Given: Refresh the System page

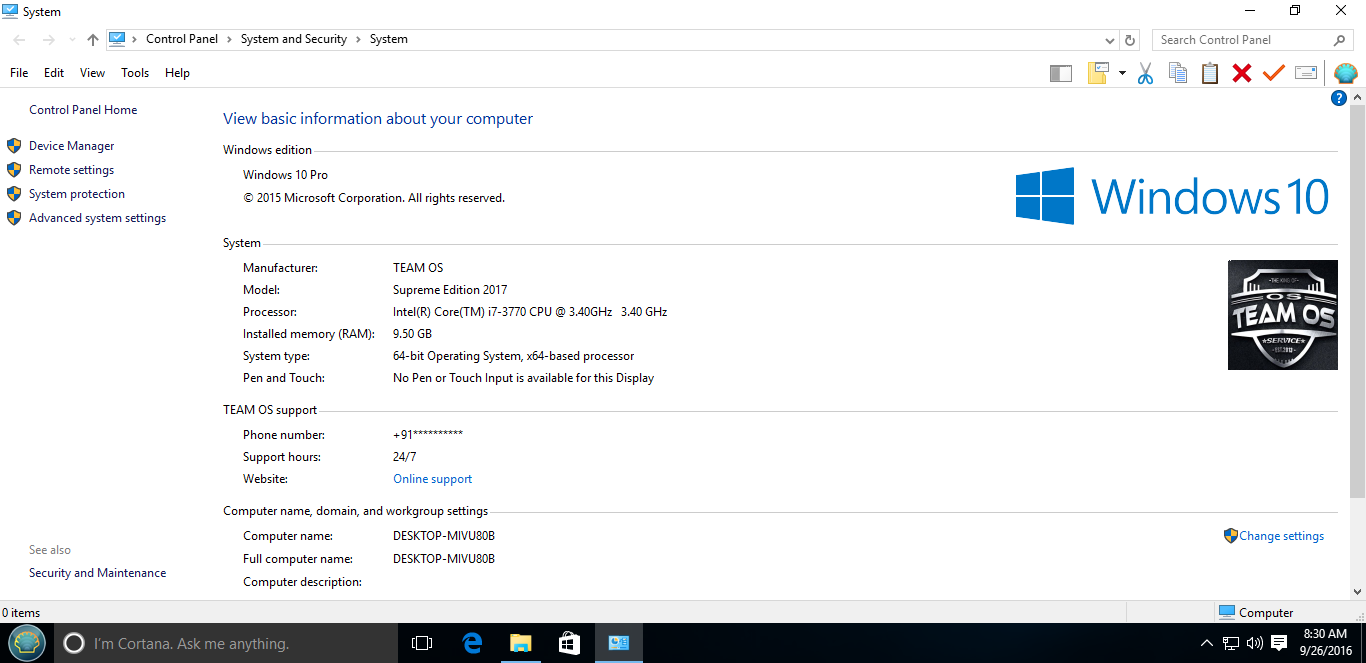Looking at the screenshot, I should (x=1130, y=40).
